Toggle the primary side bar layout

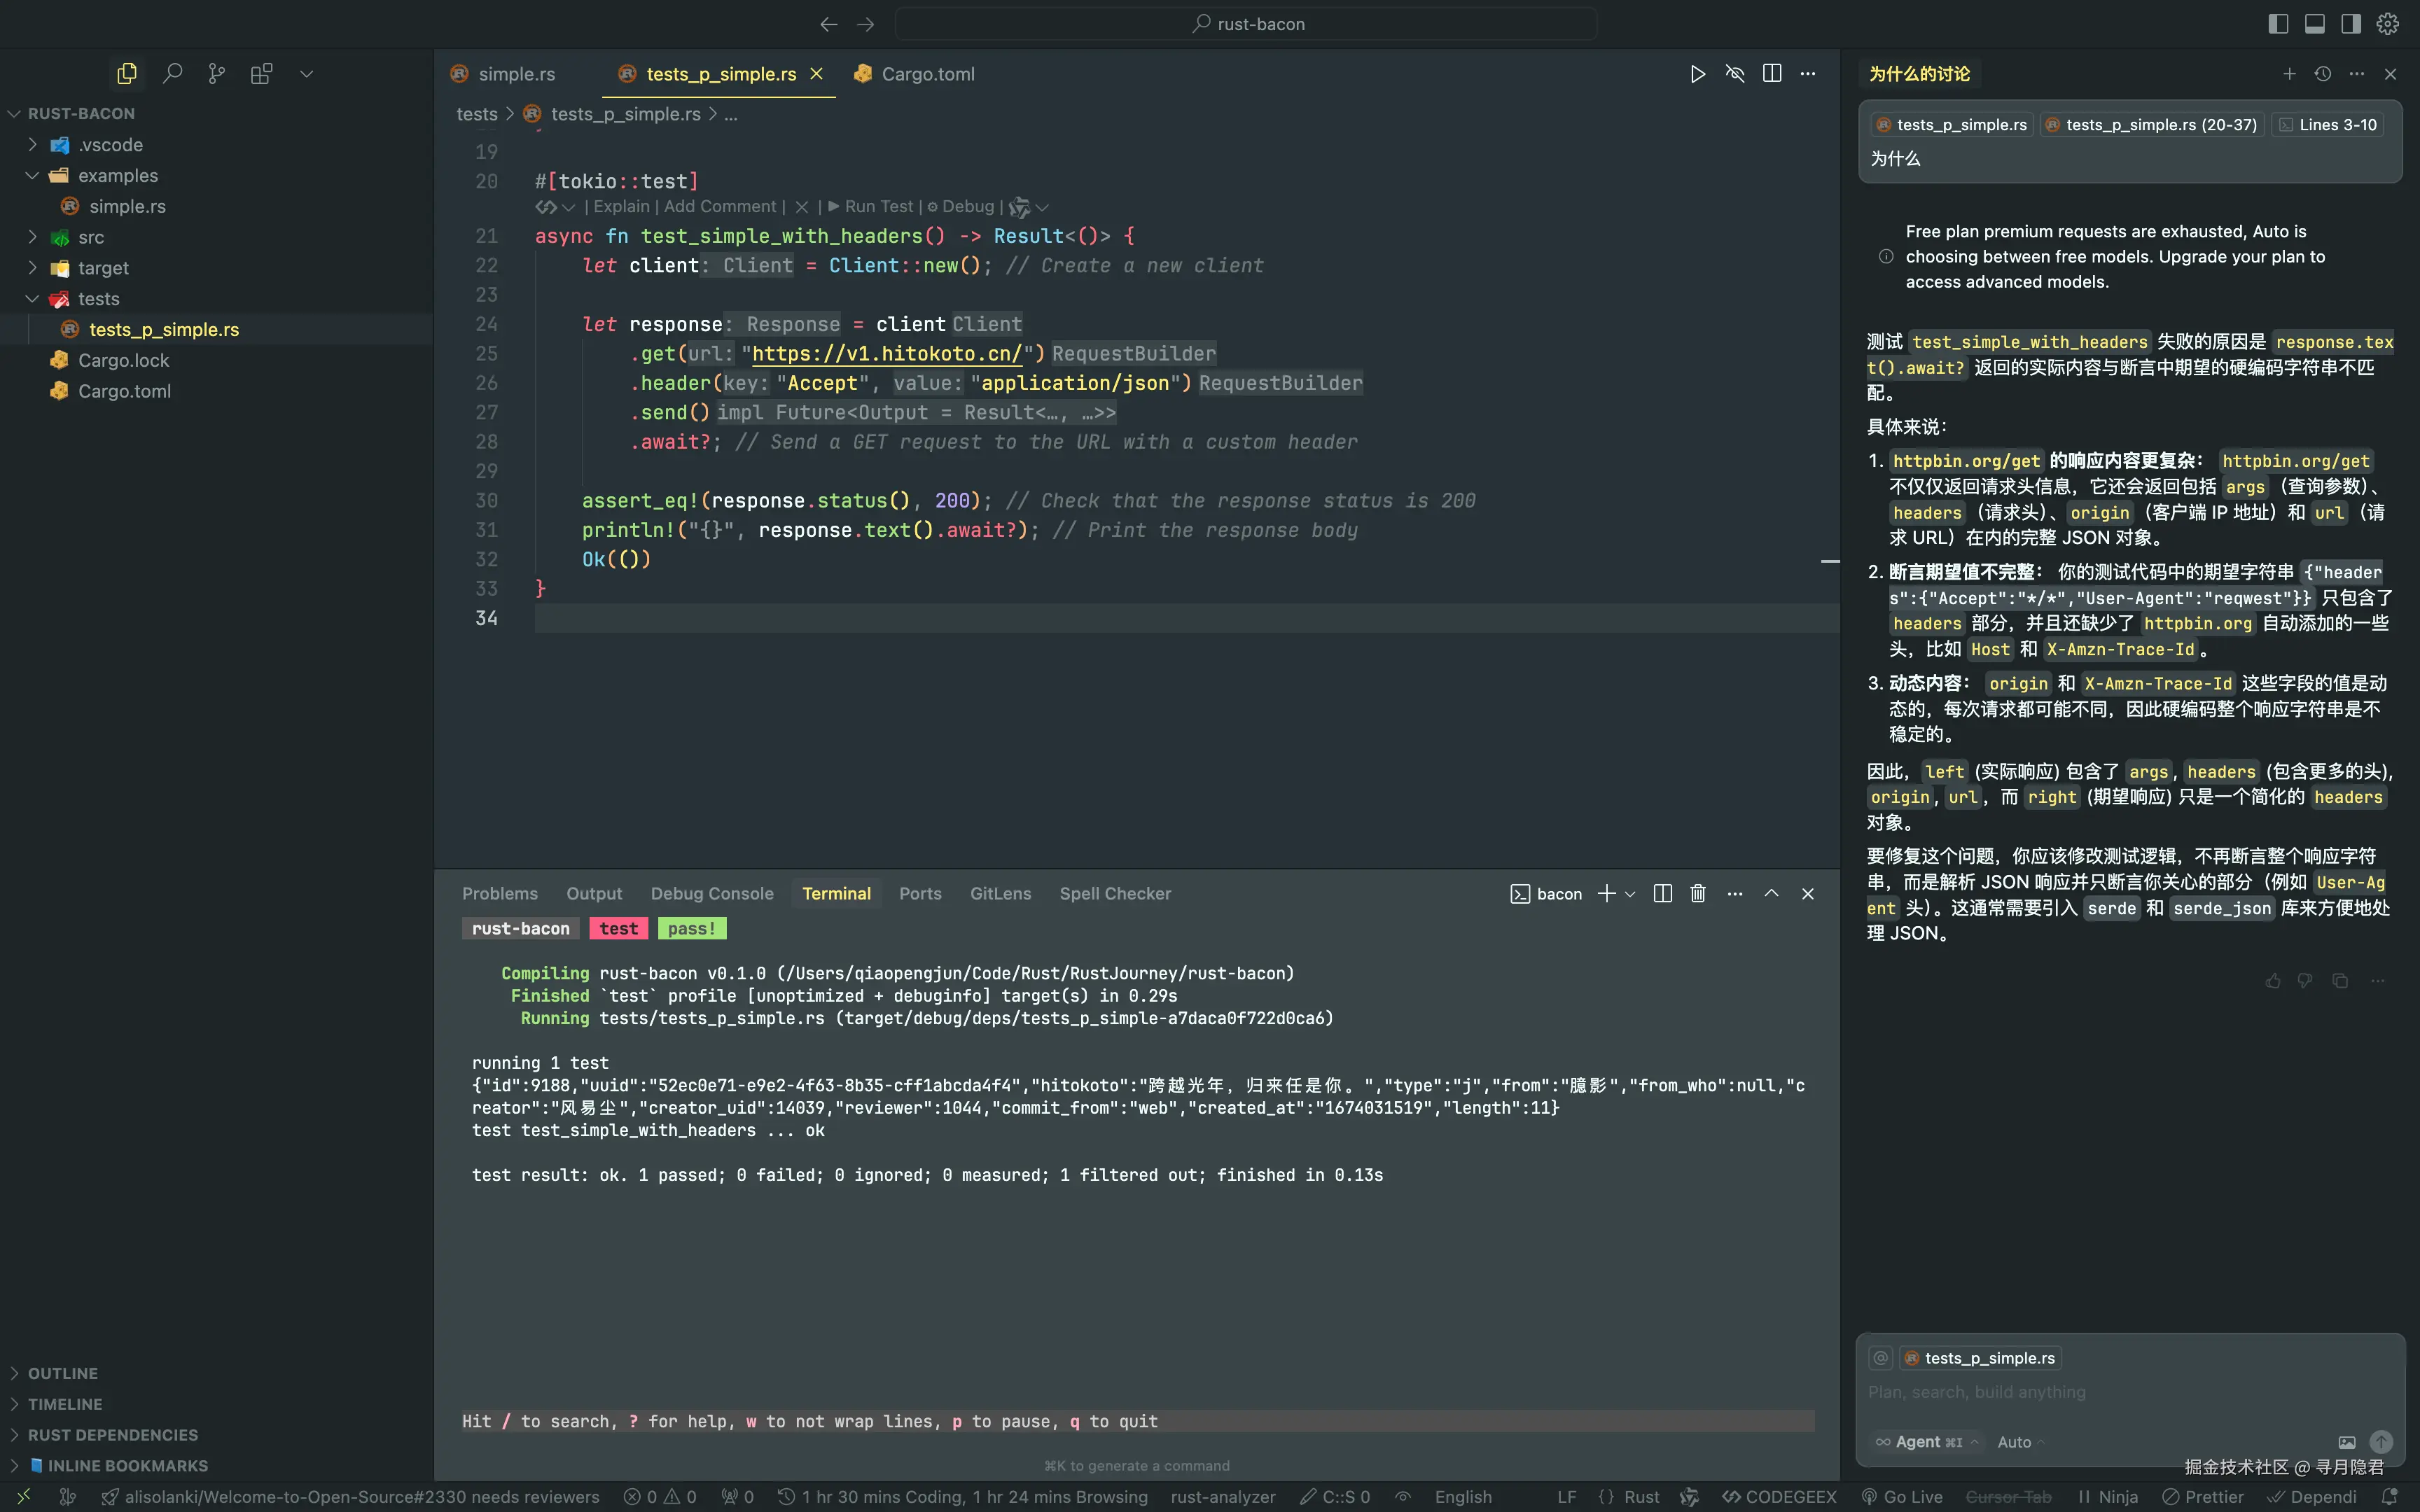click(2278, 23)
